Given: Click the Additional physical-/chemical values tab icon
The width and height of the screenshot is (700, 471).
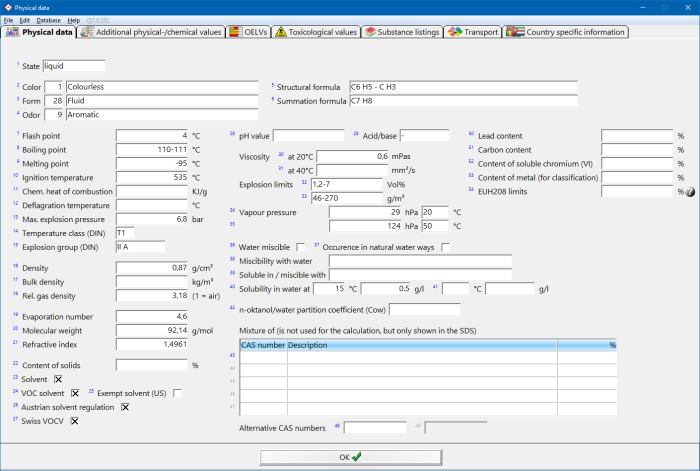Looking at the screenshot, I should (88, 32).
